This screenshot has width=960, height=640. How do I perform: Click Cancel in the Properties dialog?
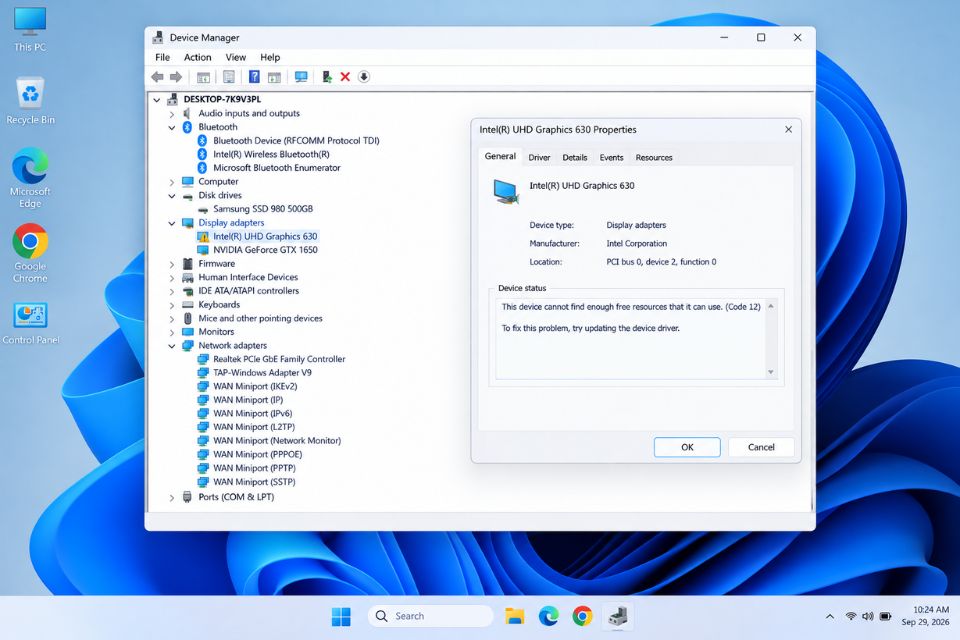(x=761, y=447)
